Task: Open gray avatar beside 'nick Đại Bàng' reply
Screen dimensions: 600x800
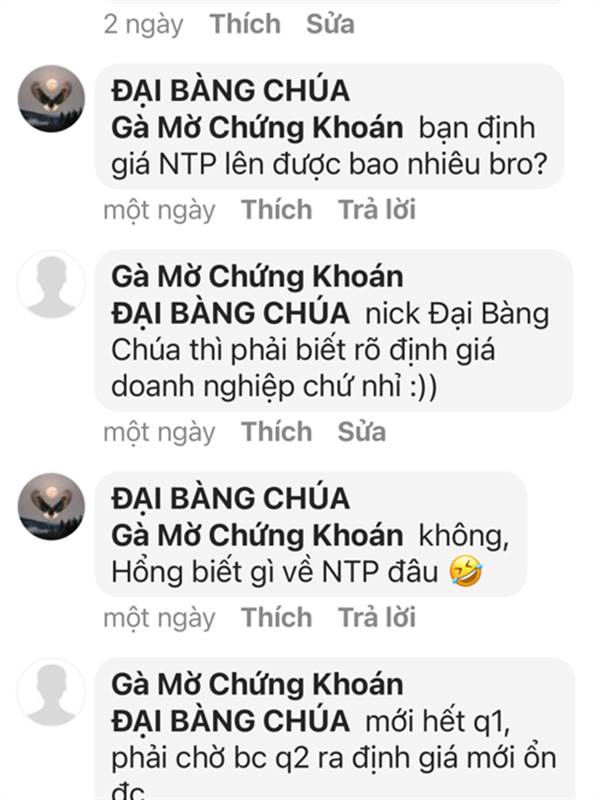Action: pyautogui.click(x=51, y=285)
